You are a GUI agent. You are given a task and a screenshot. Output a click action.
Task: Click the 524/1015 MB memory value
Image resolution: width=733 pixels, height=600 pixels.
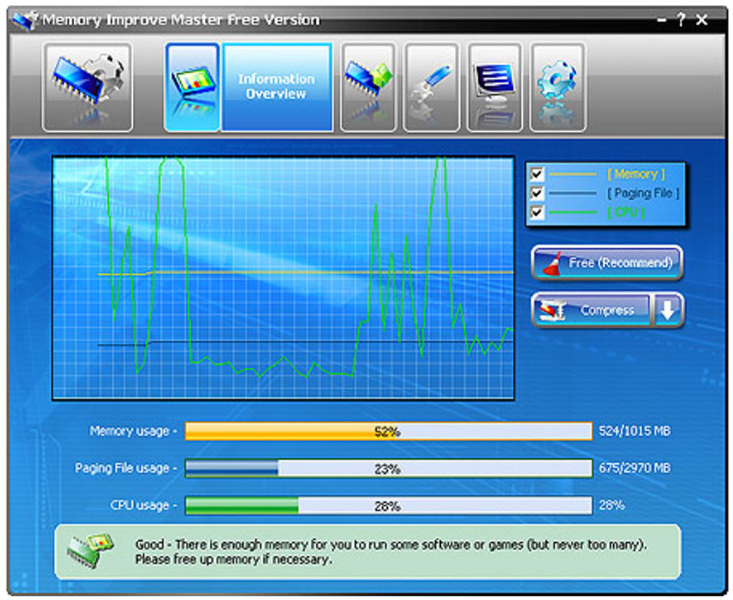point(634,431)
